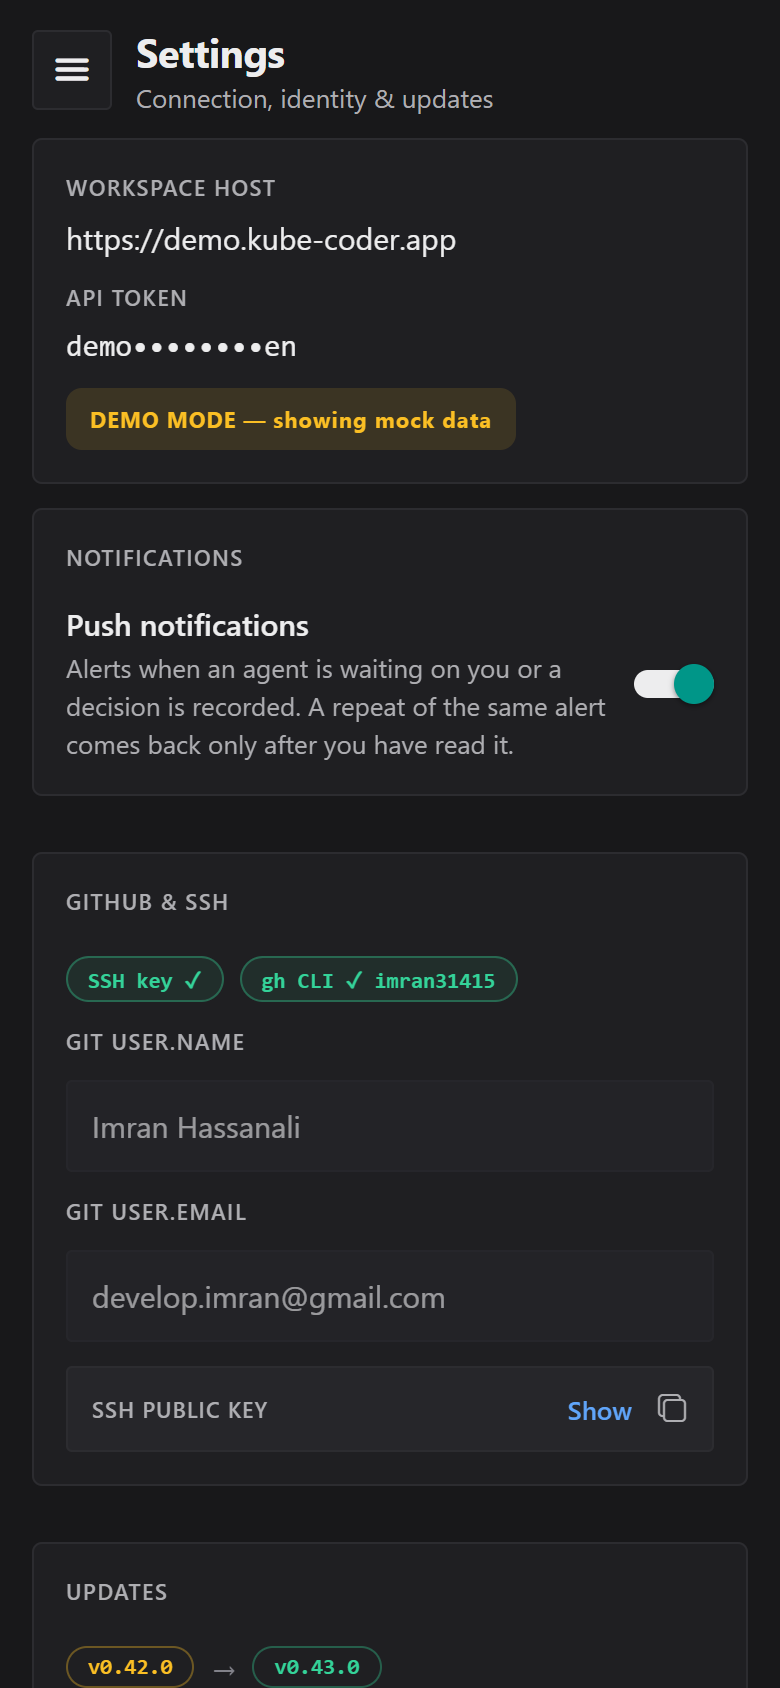Select the v0.43.0 new version badge
The width and height of the screenshot is (780, 1688).
pyautogui.click(x=317, y=1667)
